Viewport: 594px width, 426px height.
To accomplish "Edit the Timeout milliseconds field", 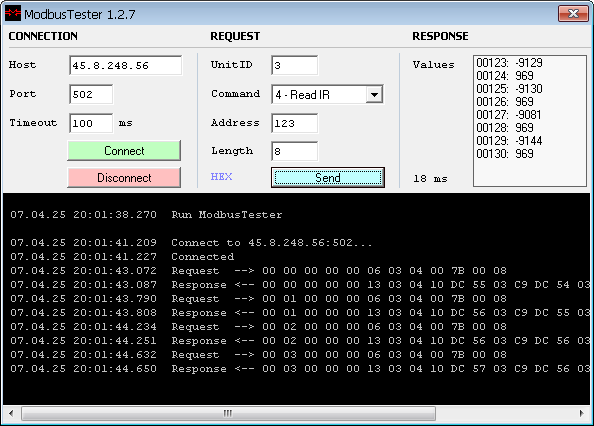I will click(91, 123).
